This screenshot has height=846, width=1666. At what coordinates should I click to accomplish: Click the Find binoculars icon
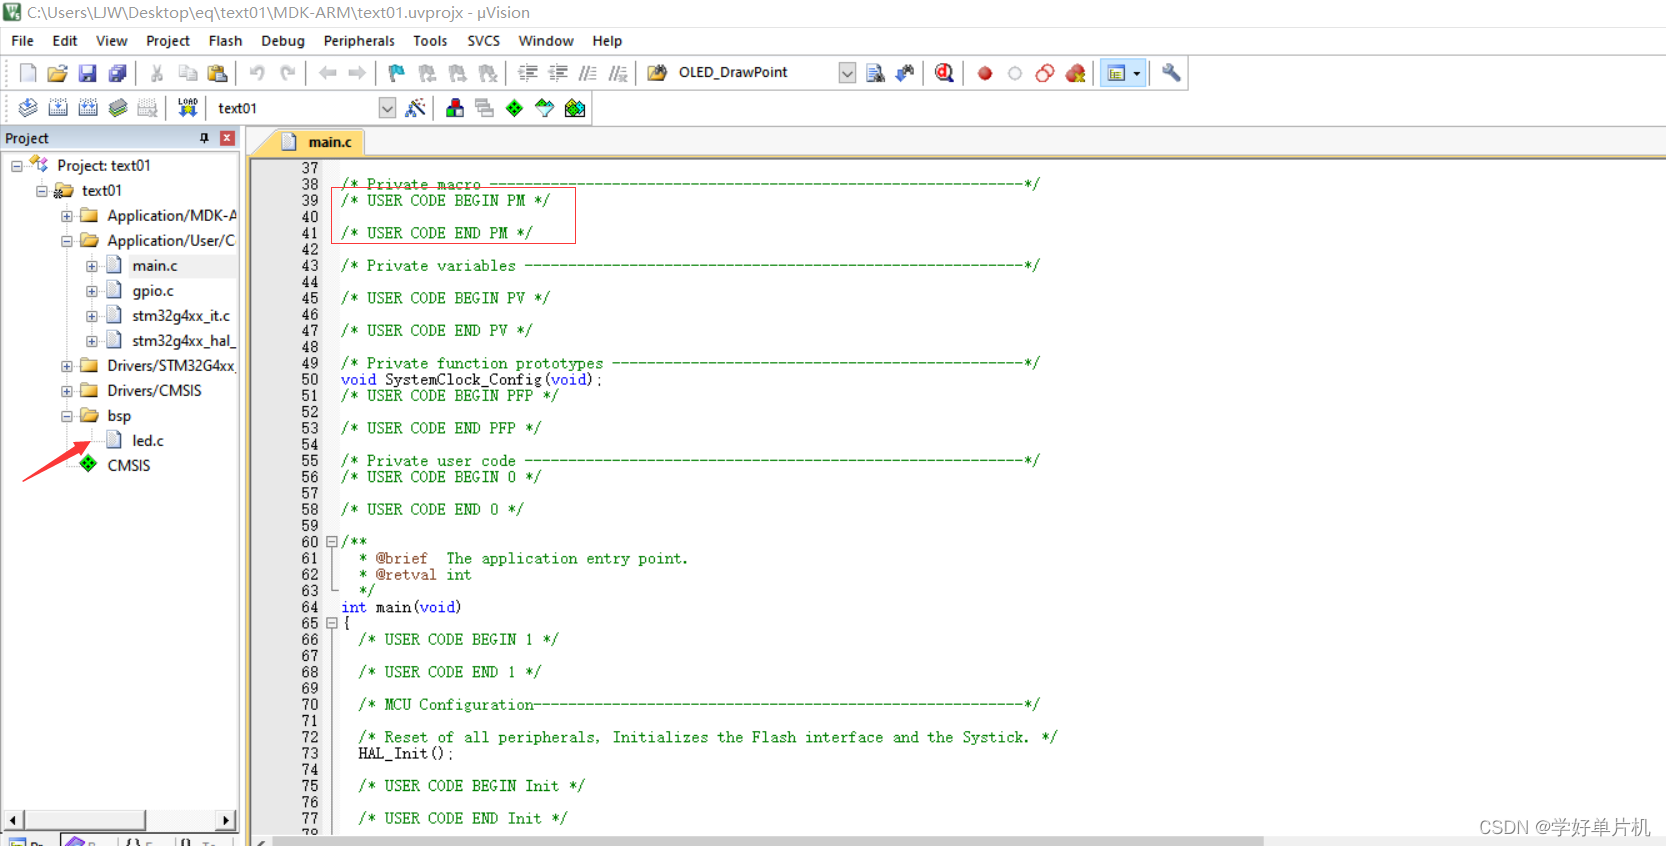[x=875, y=73]
